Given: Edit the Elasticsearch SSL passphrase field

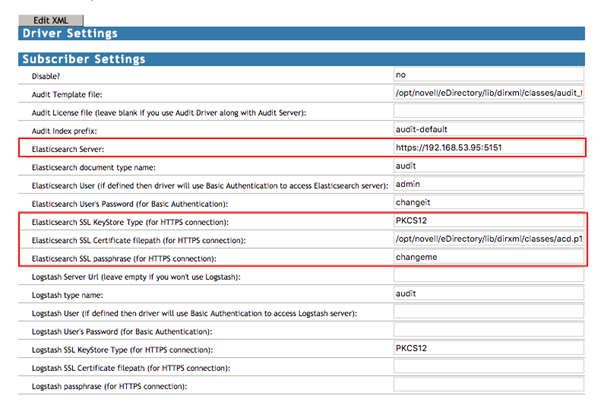Looking at the screenshot, I should point(488,257).
